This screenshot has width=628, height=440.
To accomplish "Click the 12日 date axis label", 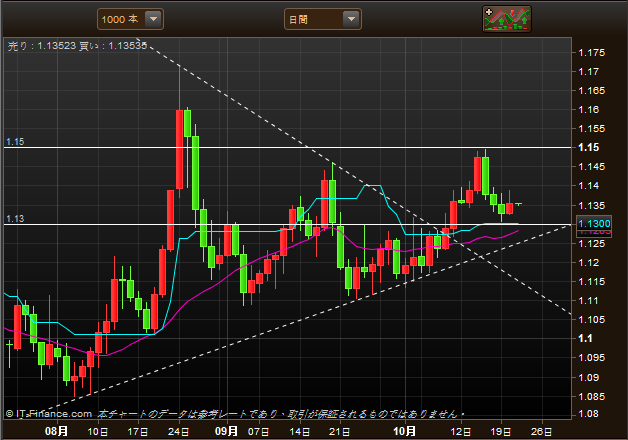I will point(461,432).
